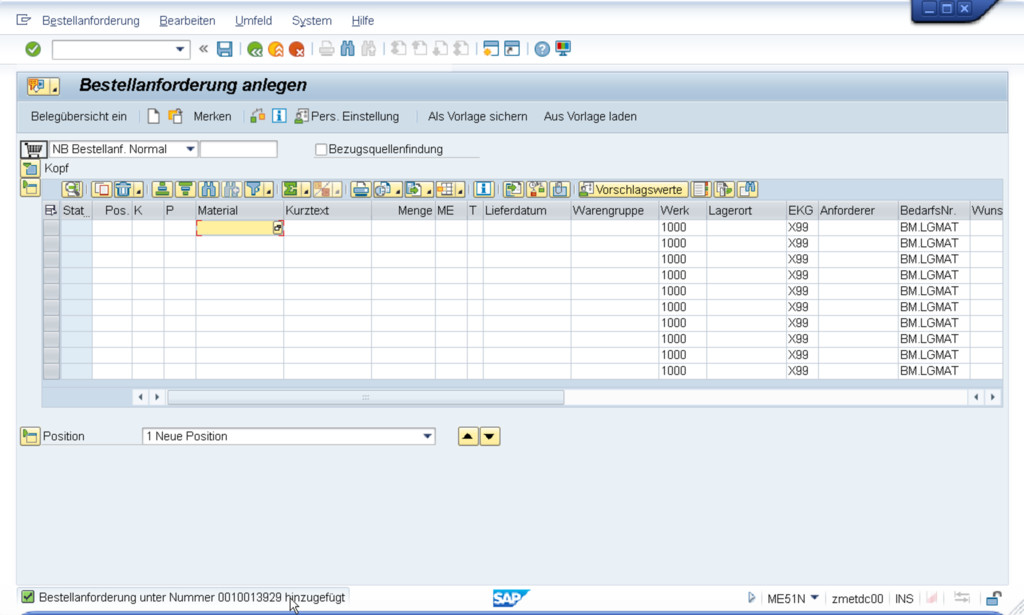
Task: Open the Umfeld menu
Action: [x=253, y=21]
